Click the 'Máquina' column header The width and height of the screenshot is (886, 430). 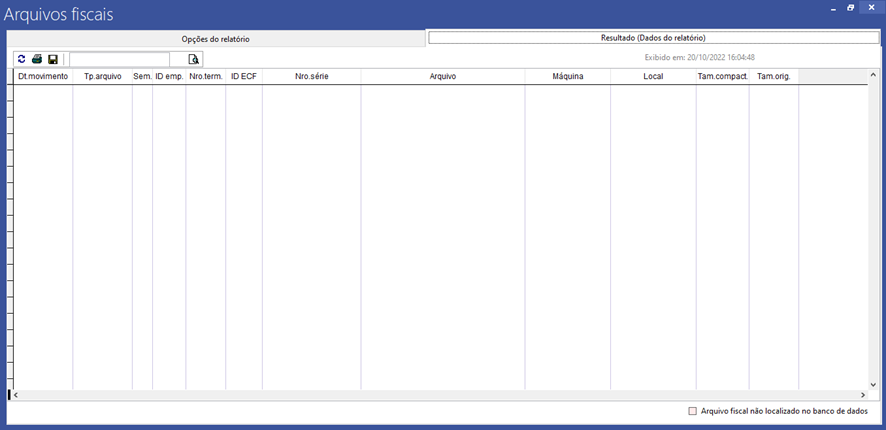point(567,76)
